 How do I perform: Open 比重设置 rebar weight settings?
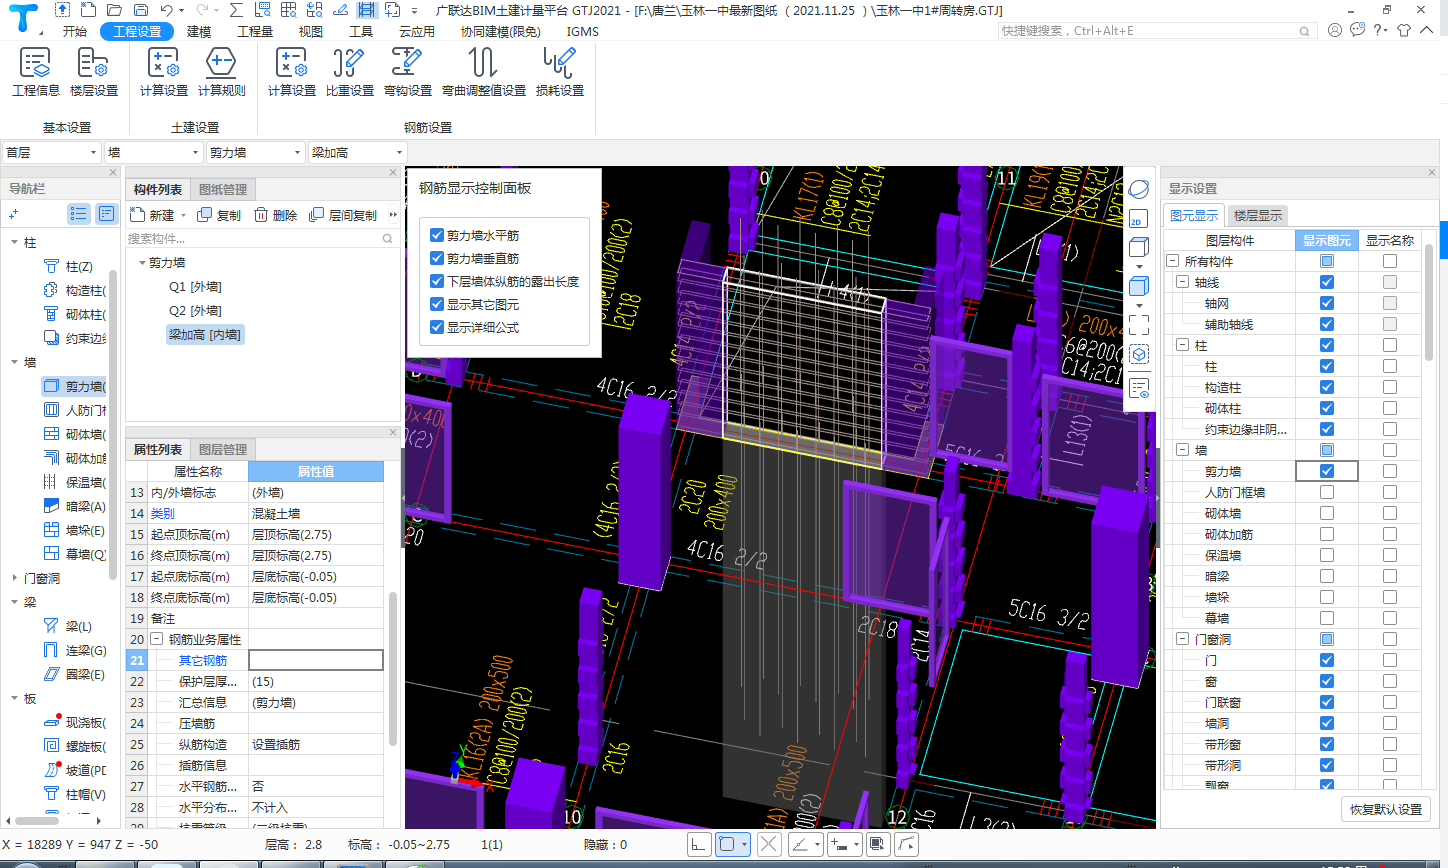[x=349, y=72]
